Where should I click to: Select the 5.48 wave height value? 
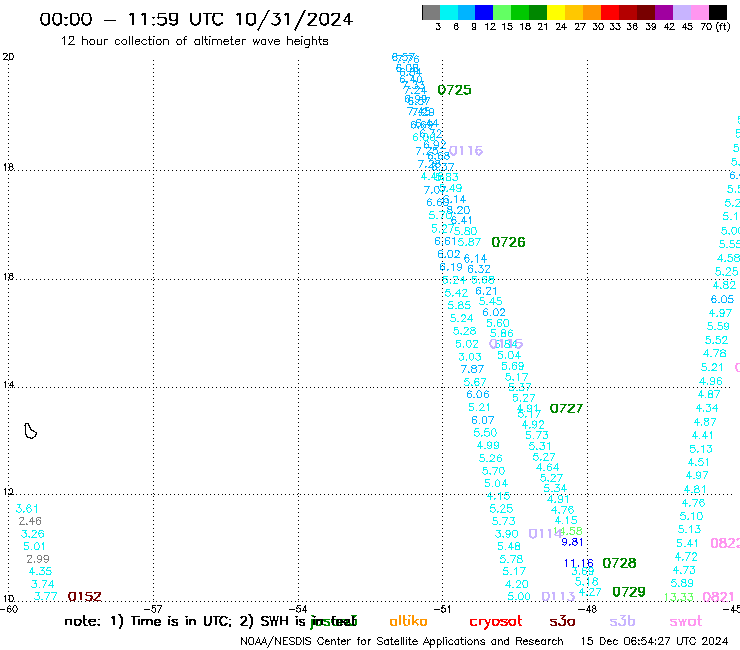(x=509, y=546)
